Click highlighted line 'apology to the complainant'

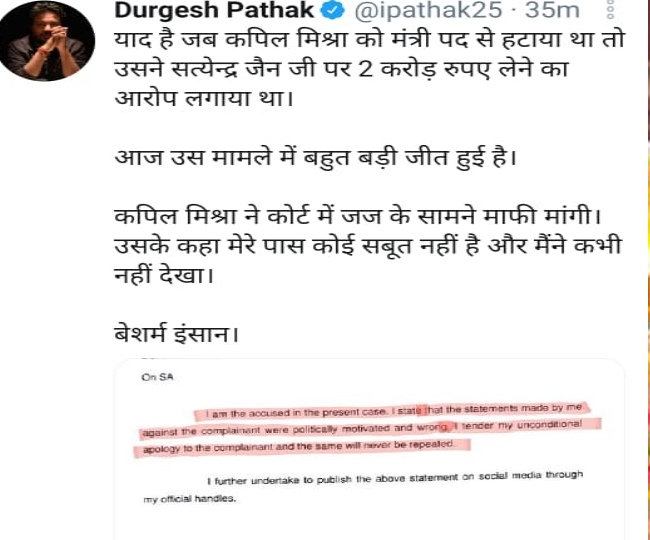click(x=302, y=447)
